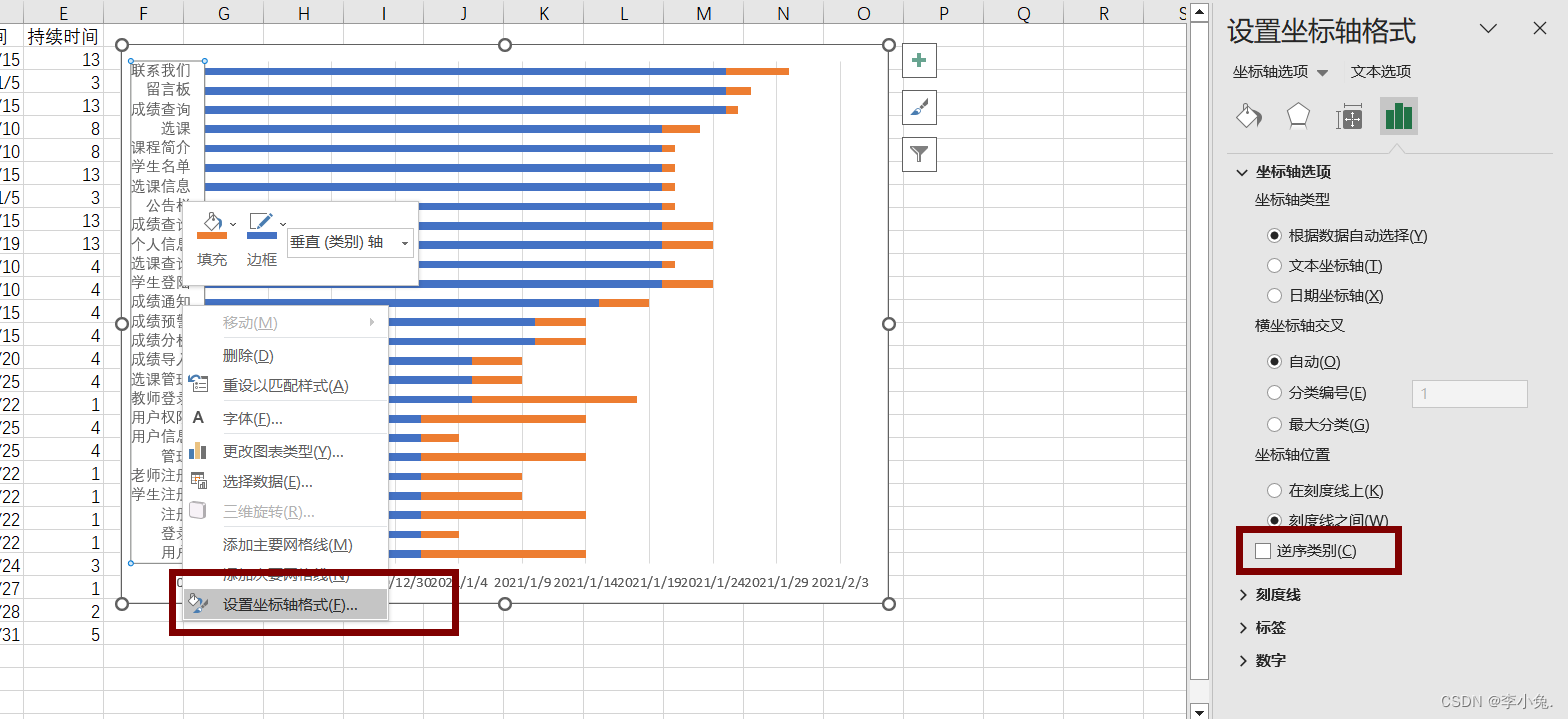The width and height of the screenshot is (1568, 719).
Task: Select 分类编号 radio button
Action: pyautogui.click(x=1274, y=393)
